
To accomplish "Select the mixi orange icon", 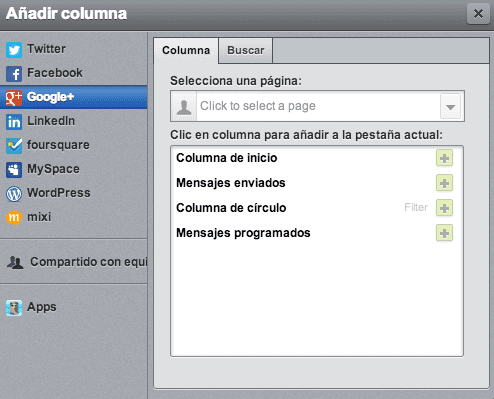I will pyautogui.click(x=14, y=218).
